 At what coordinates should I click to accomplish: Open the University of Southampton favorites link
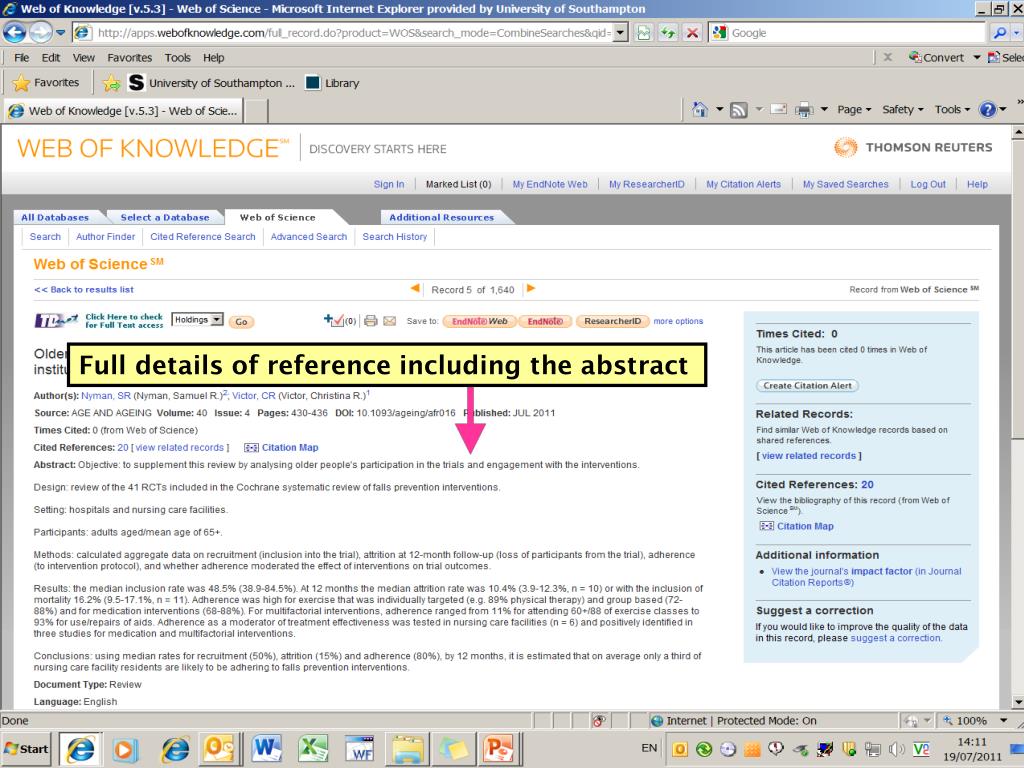212,83
